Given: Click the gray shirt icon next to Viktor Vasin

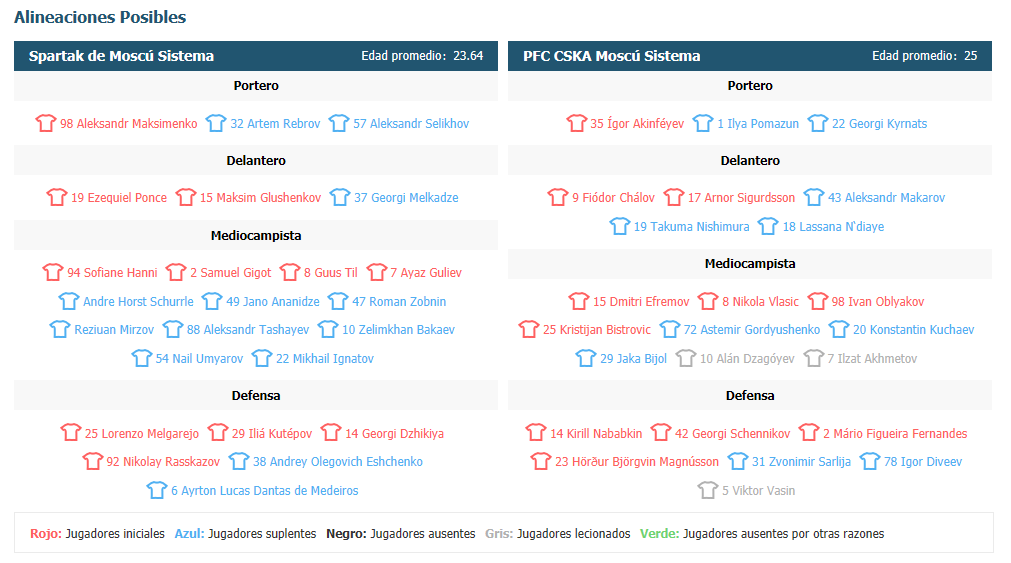Looking at the screenshot, I should tap(708, 490).
